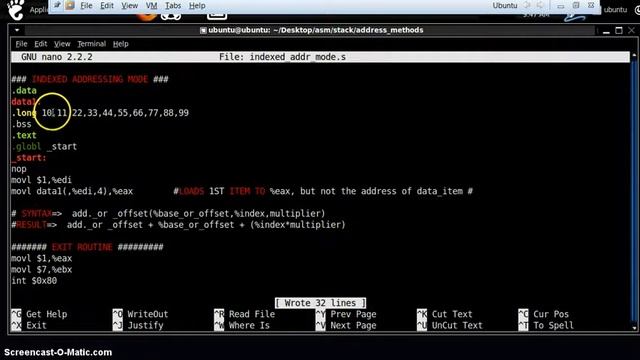Click the 'int $0x80' line
Viewport: 640px width, 360px height.
click(x=34, y=281)
